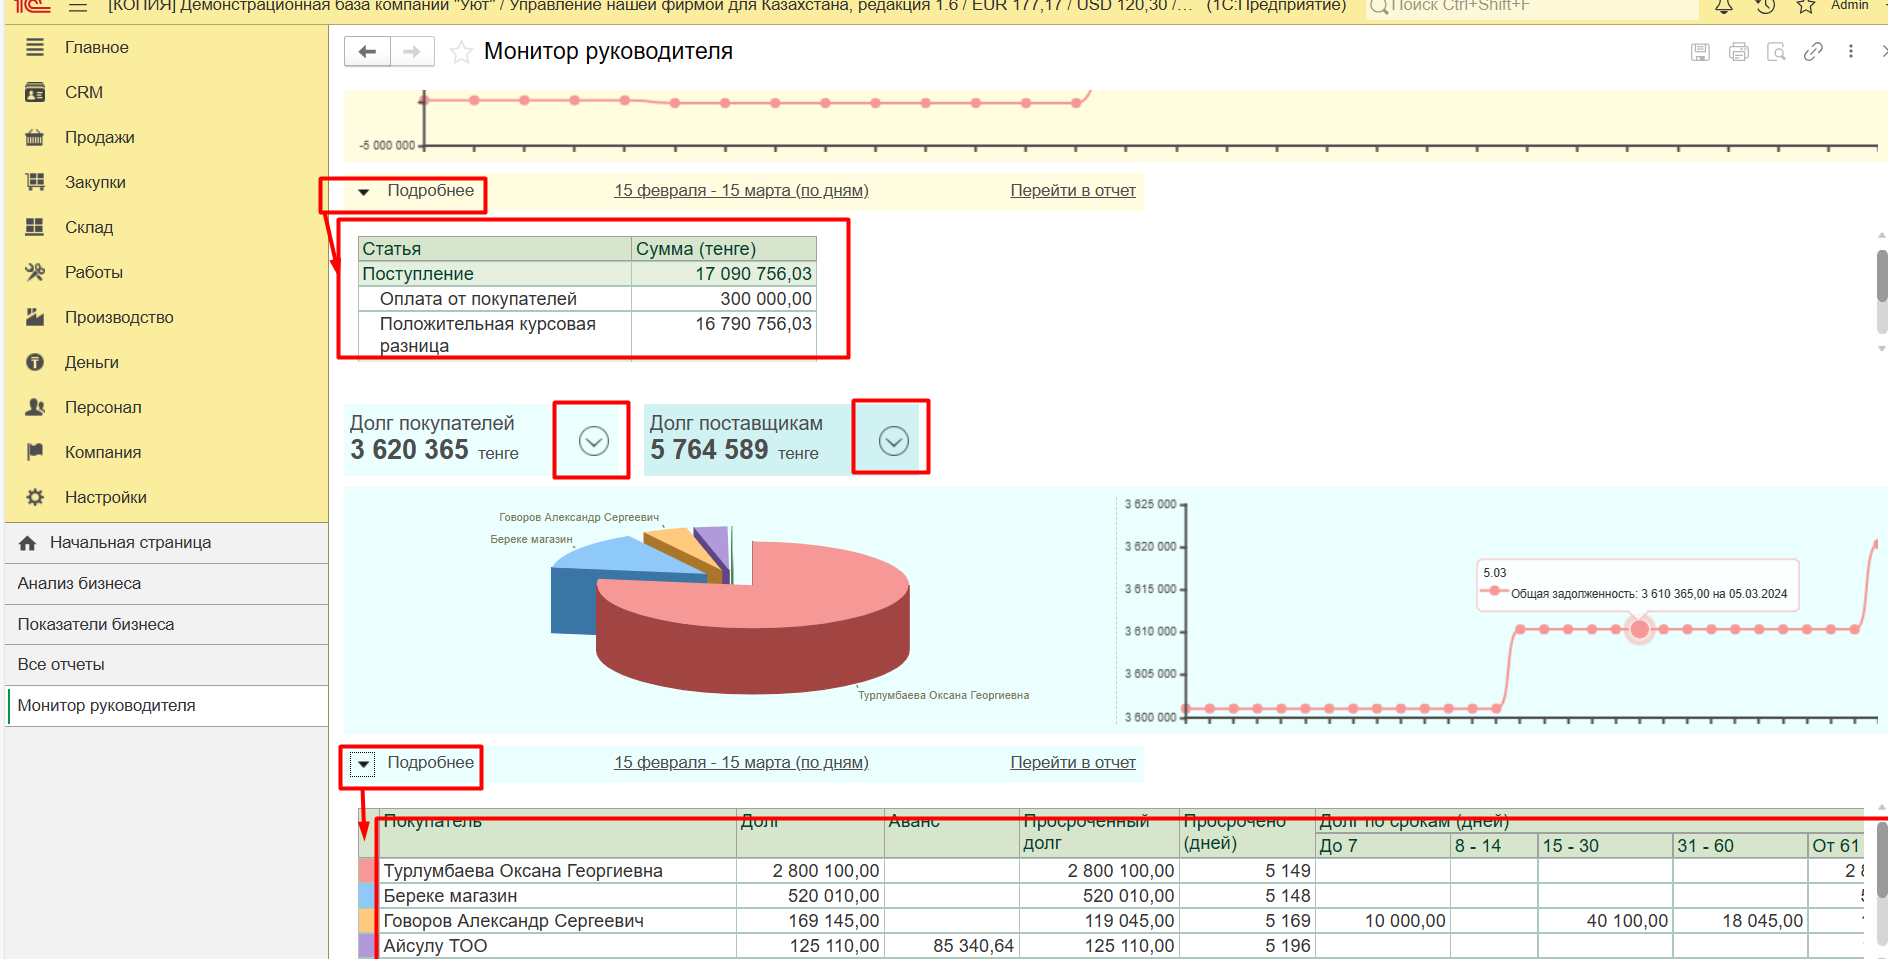Viewport: 1888px width, 959px height.
Task: Copy link using the chain icon
Action: [x=1813, y=52]
